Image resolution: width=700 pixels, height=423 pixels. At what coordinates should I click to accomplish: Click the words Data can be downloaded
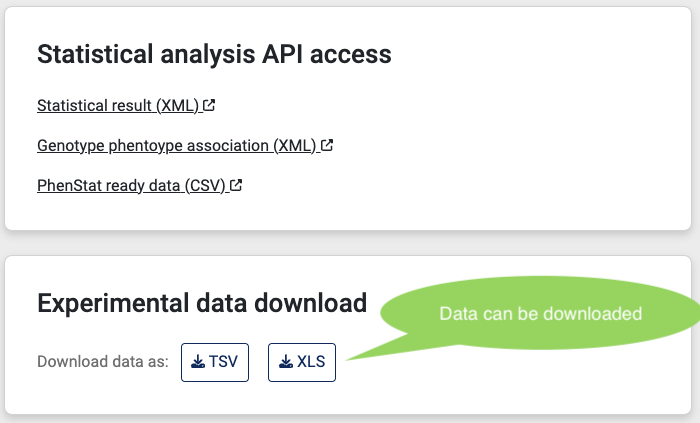click(x=541, y=314)
